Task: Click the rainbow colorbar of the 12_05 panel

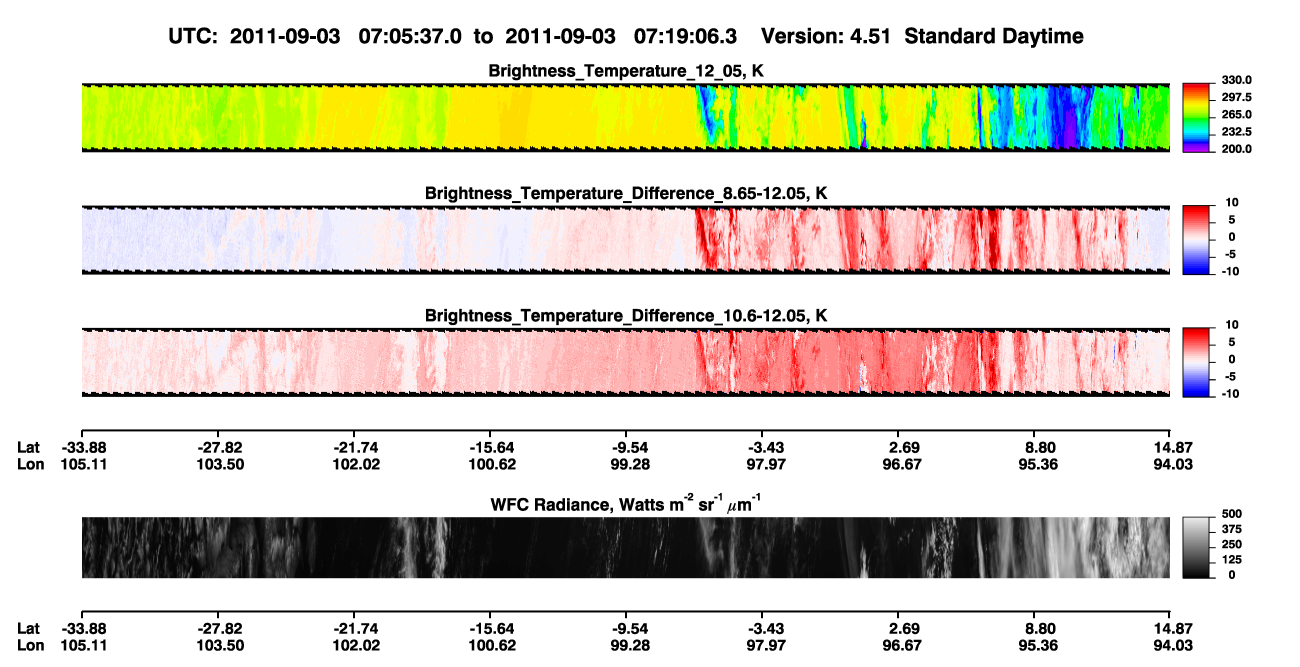Action: point(1197,117)
